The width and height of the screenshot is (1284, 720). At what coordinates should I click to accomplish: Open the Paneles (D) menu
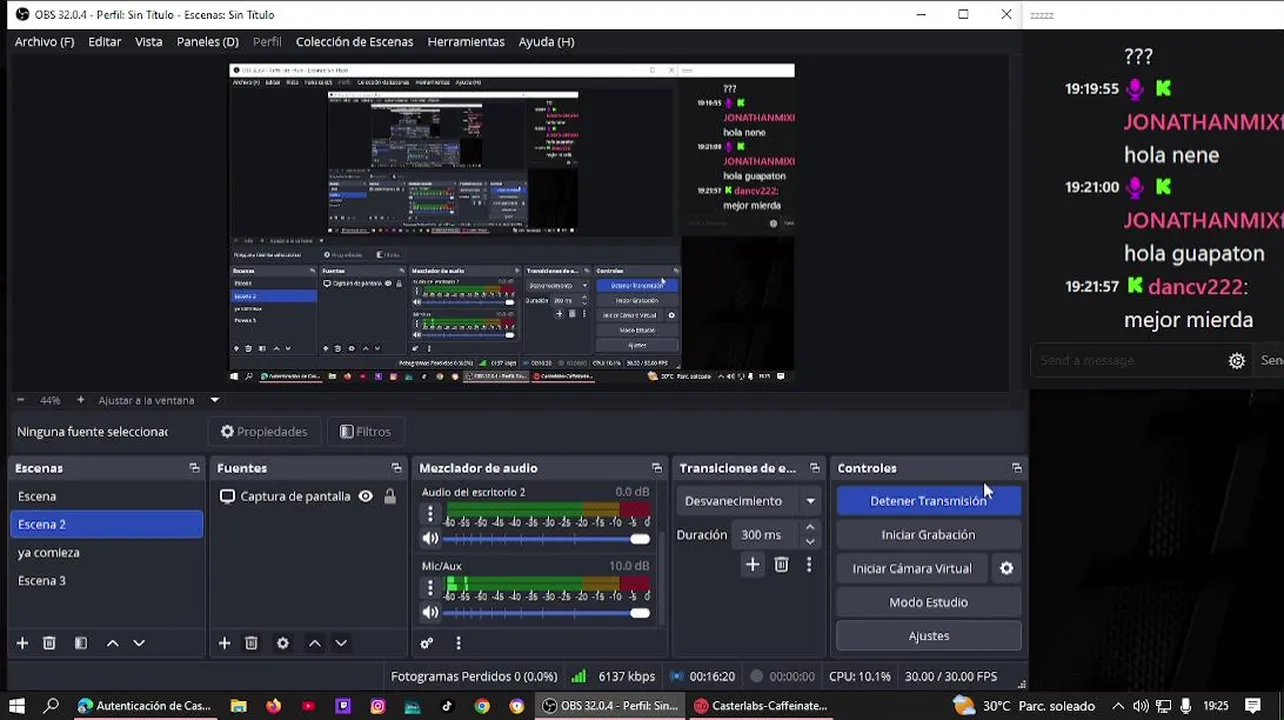click(x=207, y=42)
